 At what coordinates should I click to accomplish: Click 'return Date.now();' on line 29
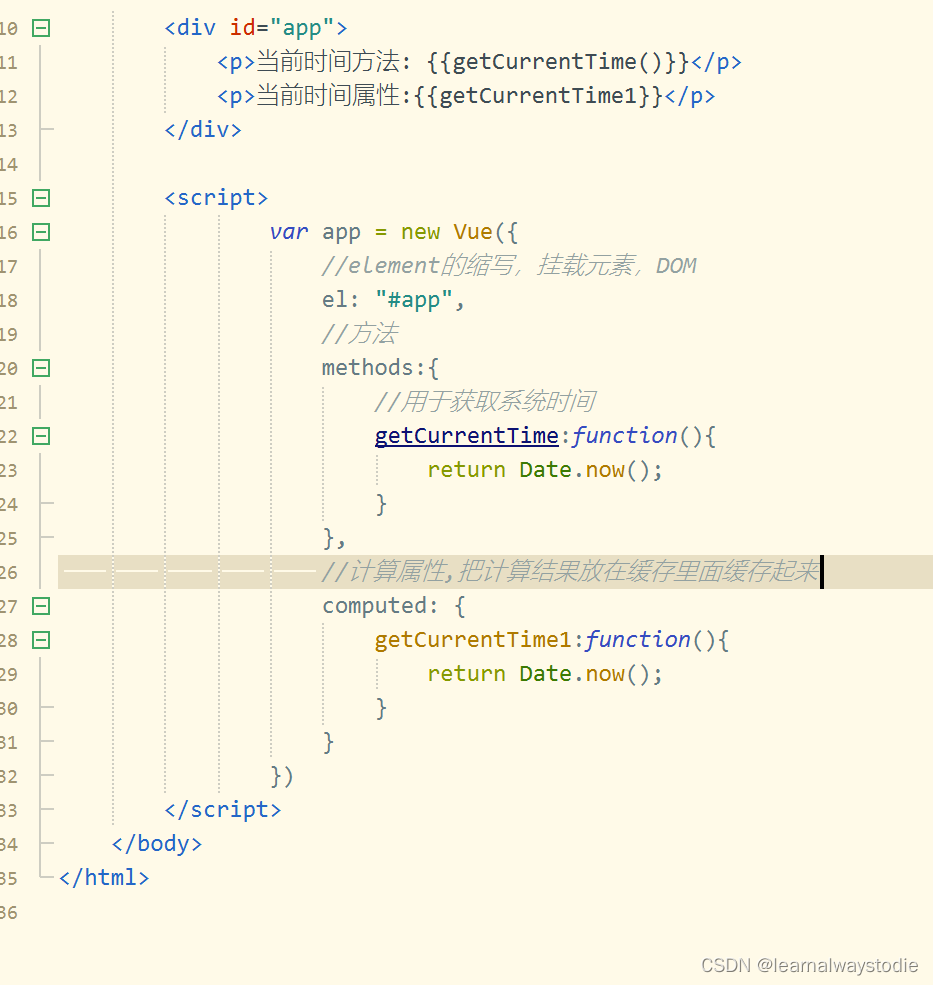pos(545,674)
